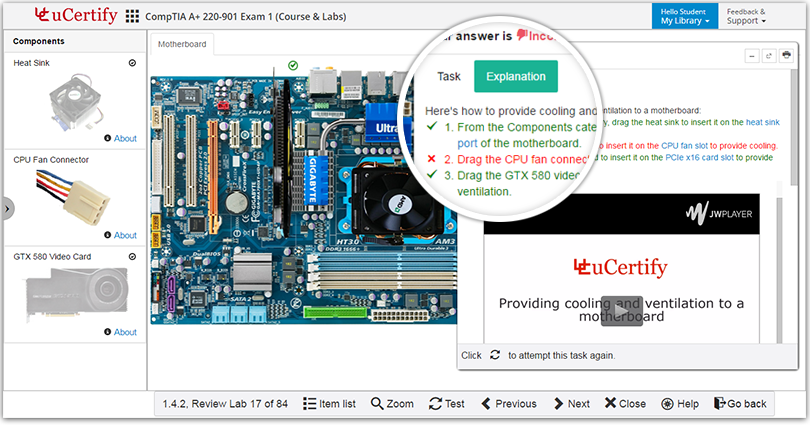Click green checkmark above the motherboard
Image resolution: width=810 pixels, height=430 pixels.
click(x=293, y=65)
